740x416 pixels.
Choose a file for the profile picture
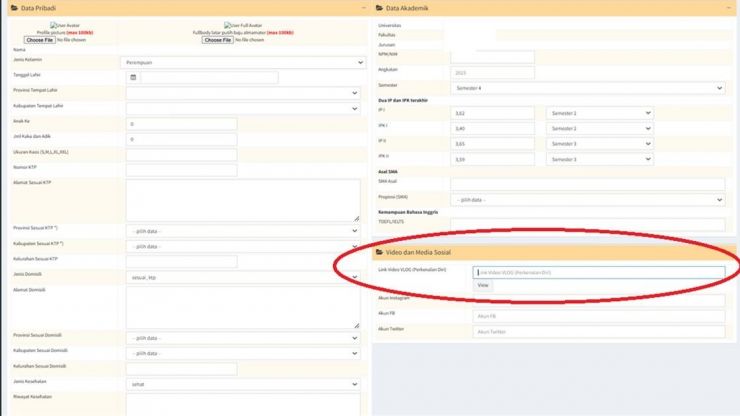(40, 40)
